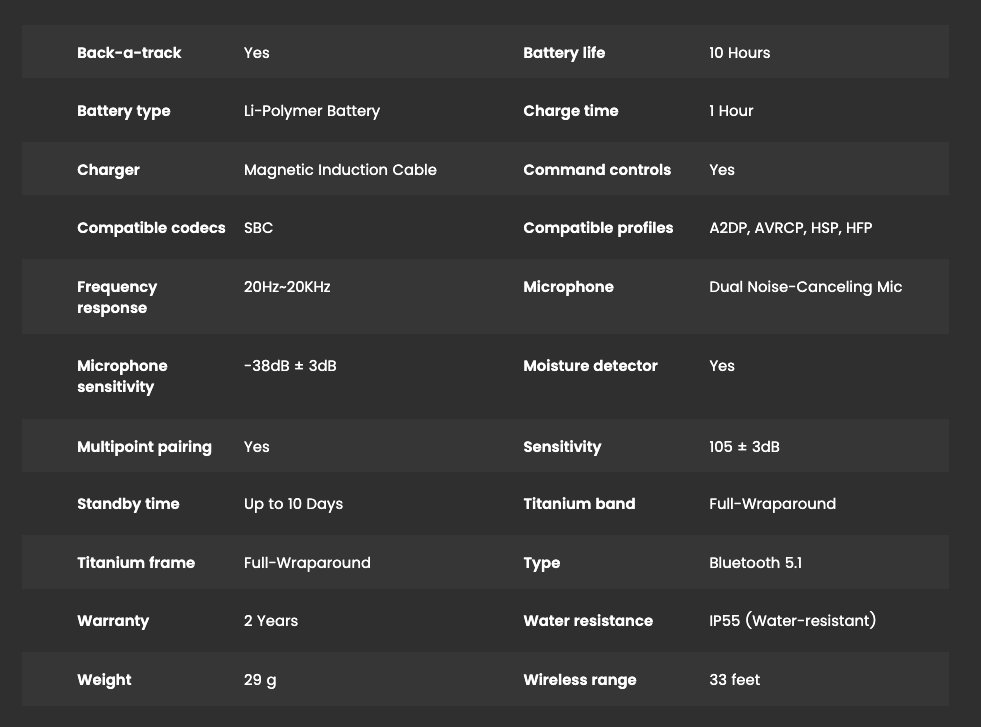The width and height of the screenshot is (981, 727).
Task: Click the Frequency response label
Action: tap(117, 297)
